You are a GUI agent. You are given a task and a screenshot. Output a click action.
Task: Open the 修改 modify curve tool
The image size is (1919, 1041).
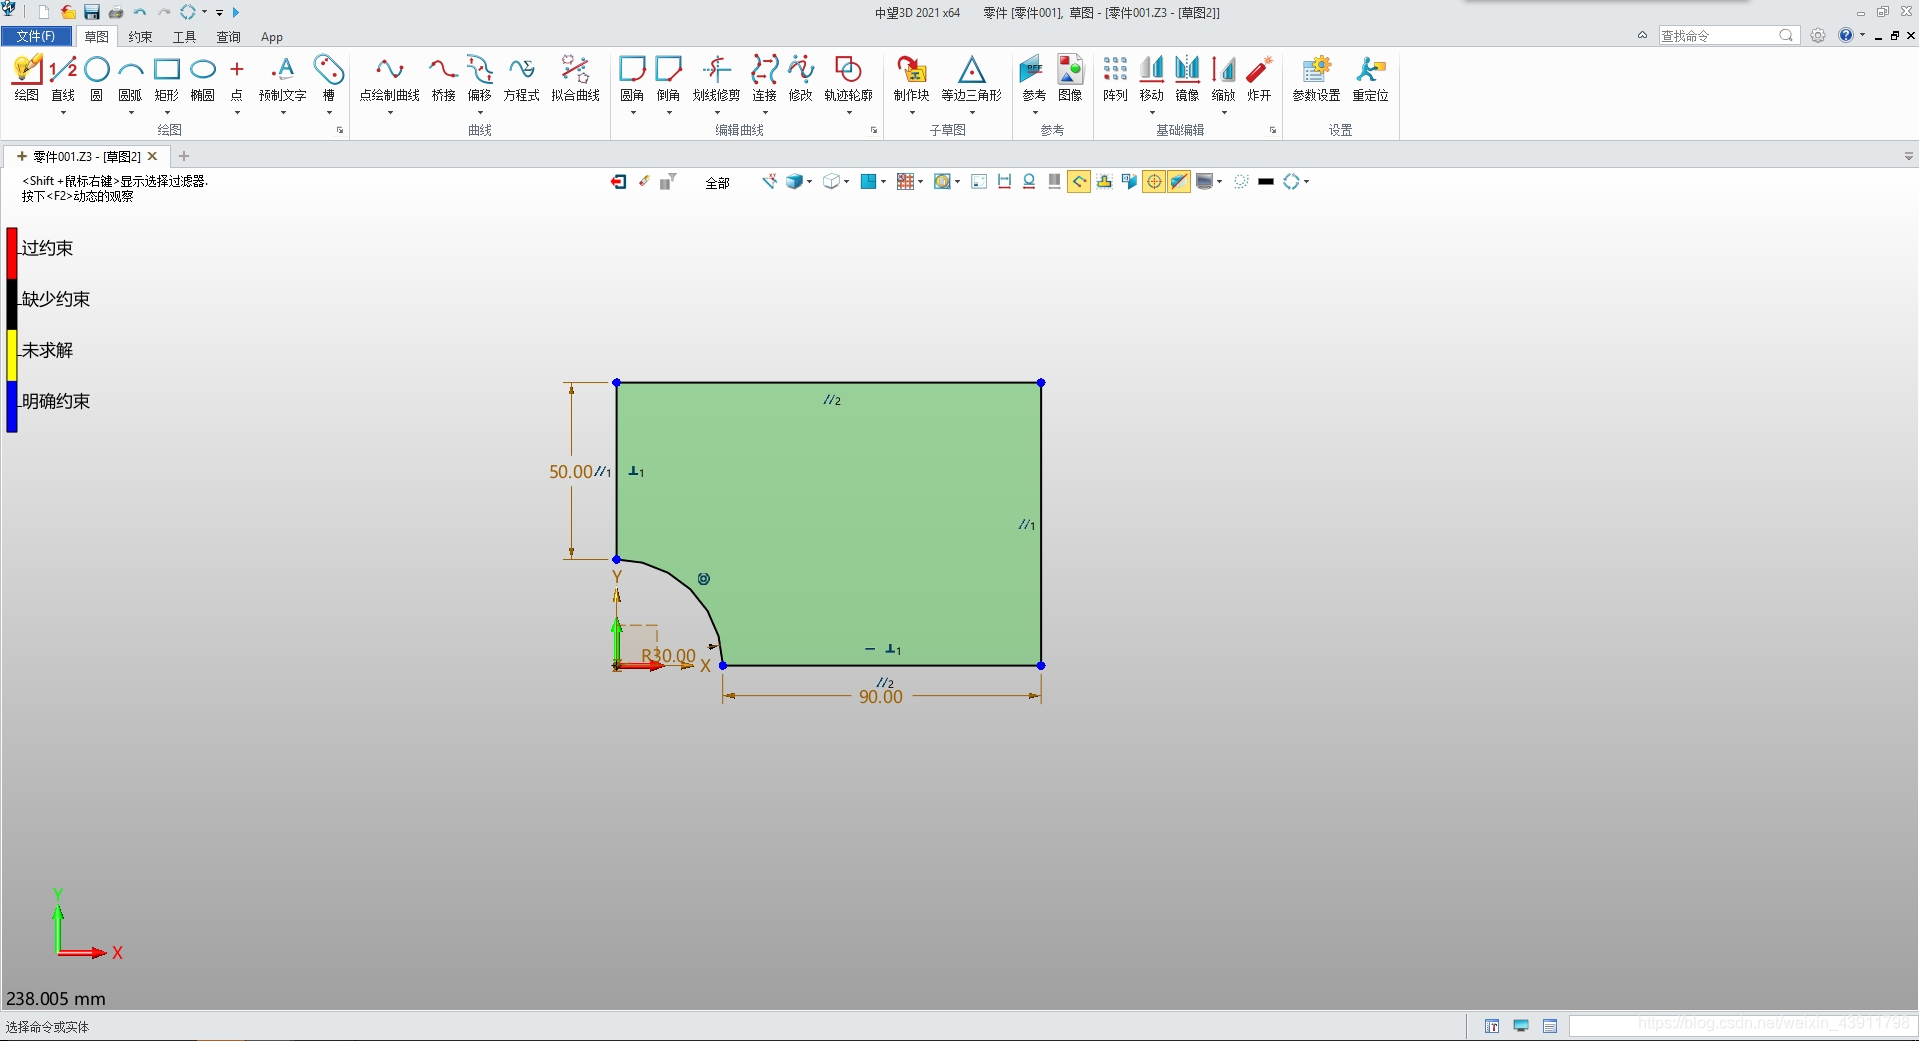coord(801,78)
